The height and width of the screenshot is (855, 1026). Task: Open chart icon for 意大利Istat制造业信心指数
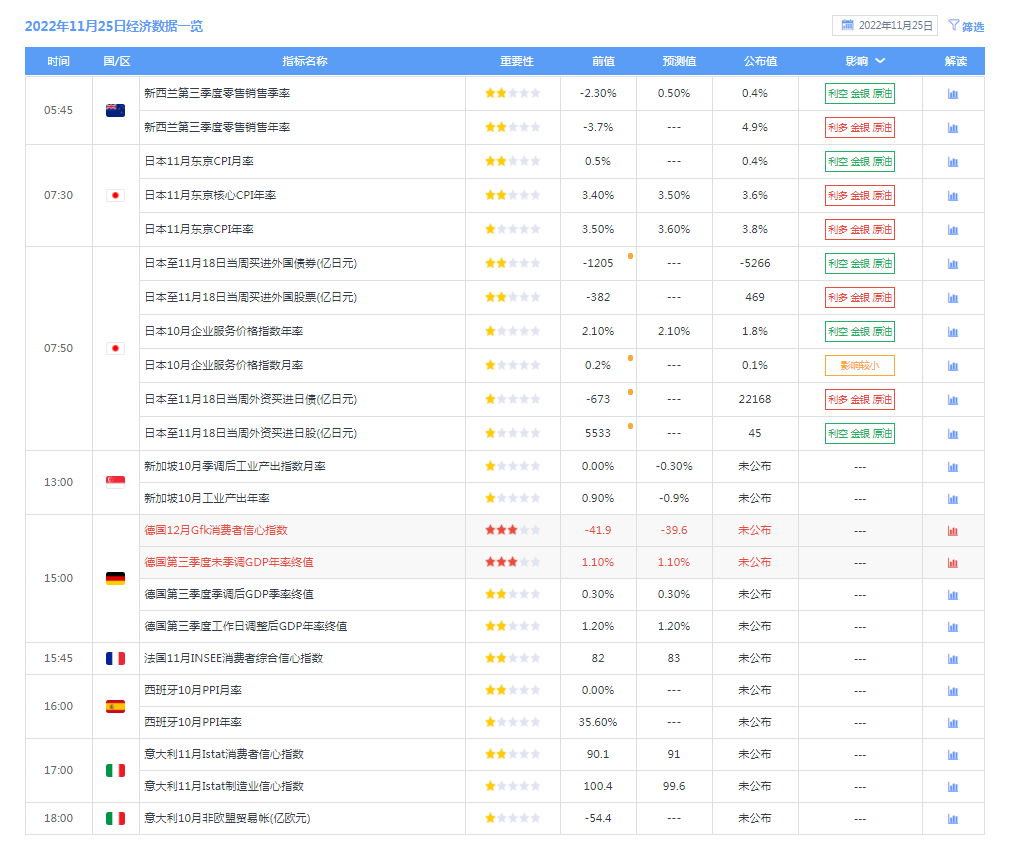coord(953,788)
